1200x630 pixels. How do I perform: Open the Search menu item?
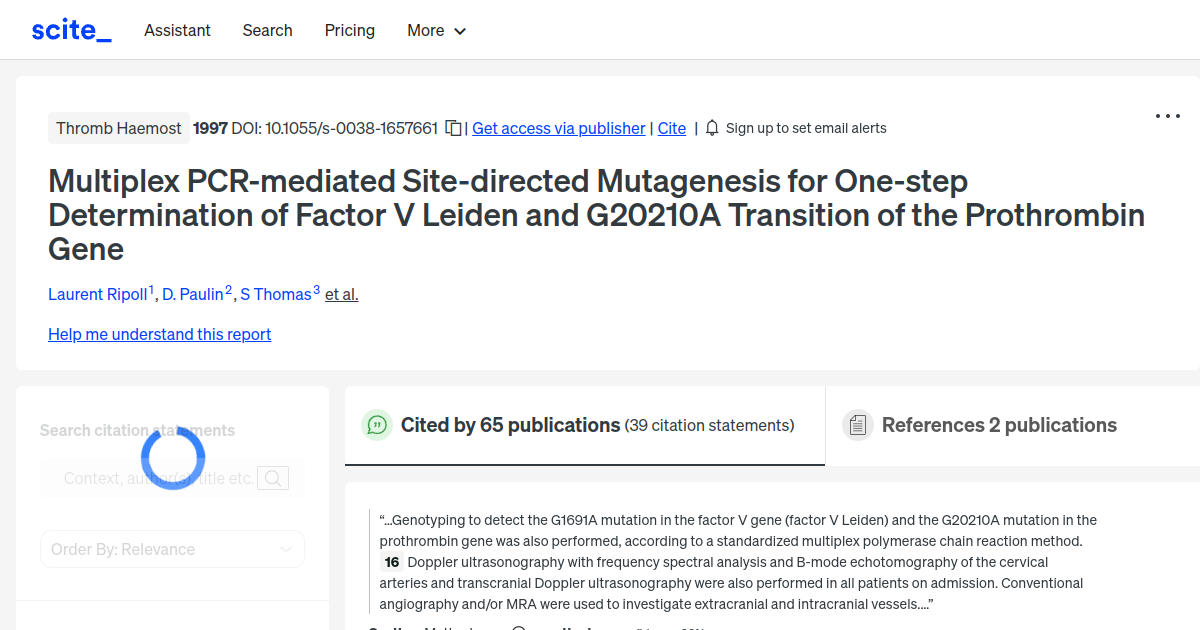[267, 30]
